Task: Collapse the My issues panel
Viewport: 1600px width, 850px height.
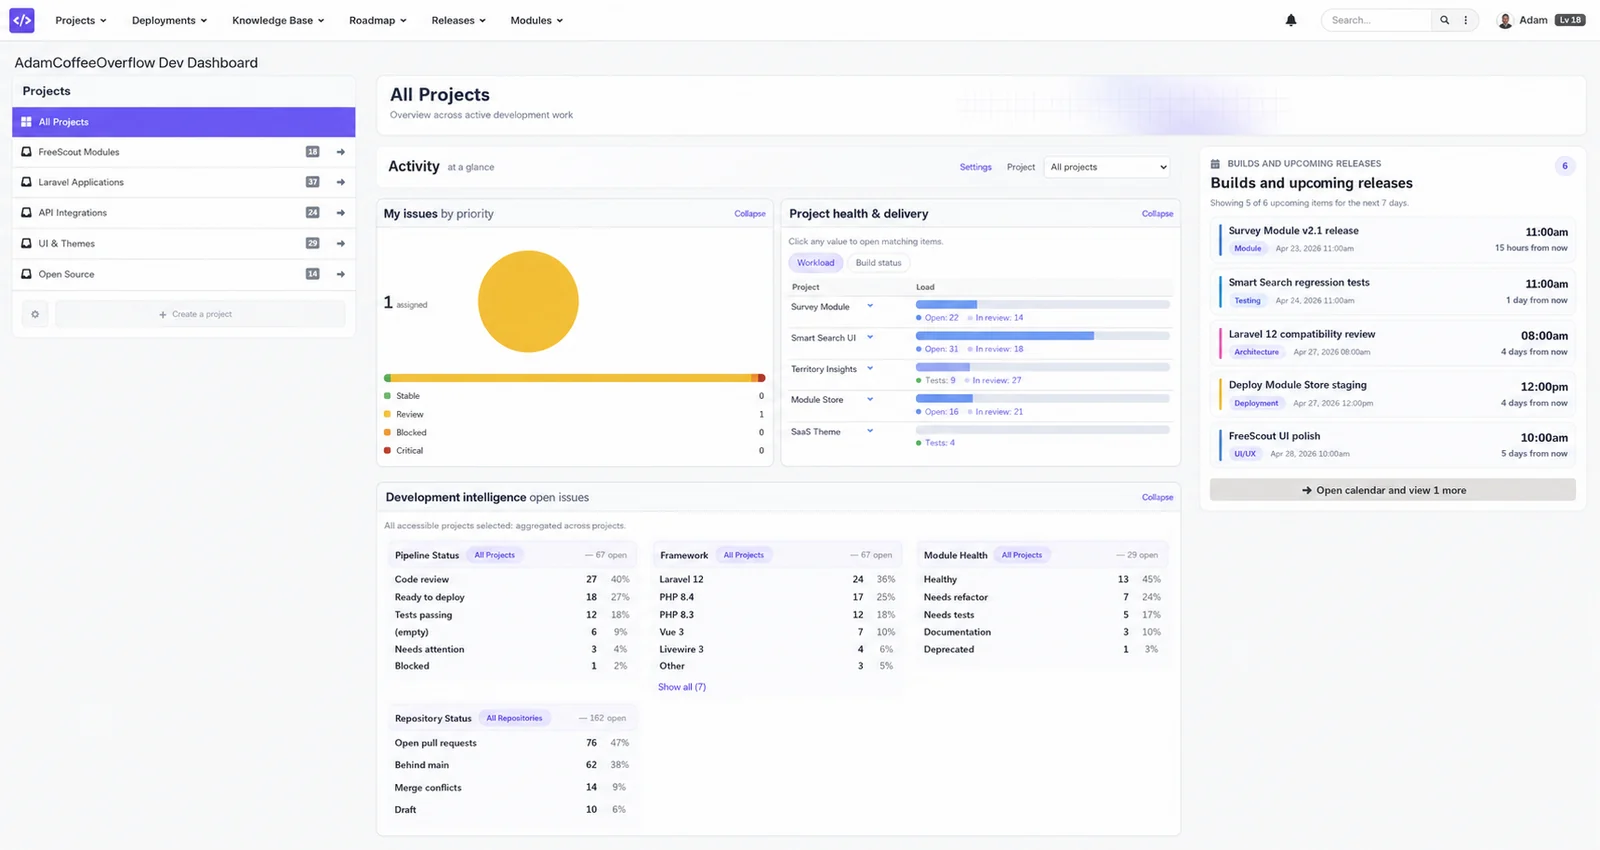Action: (x=750, y=214)
